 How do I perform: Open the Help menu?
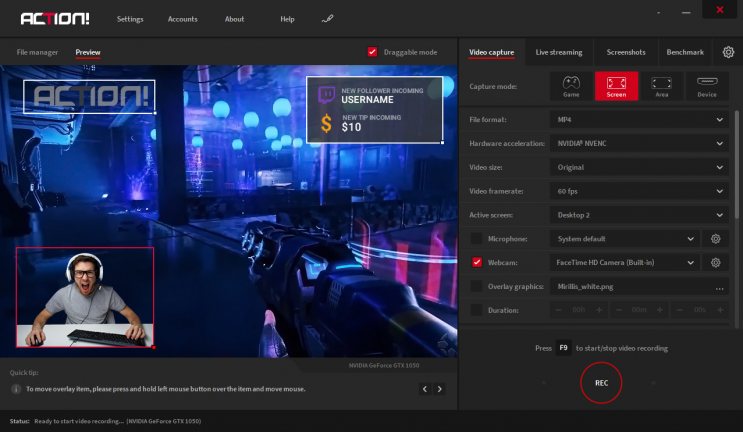coord(287,19)
